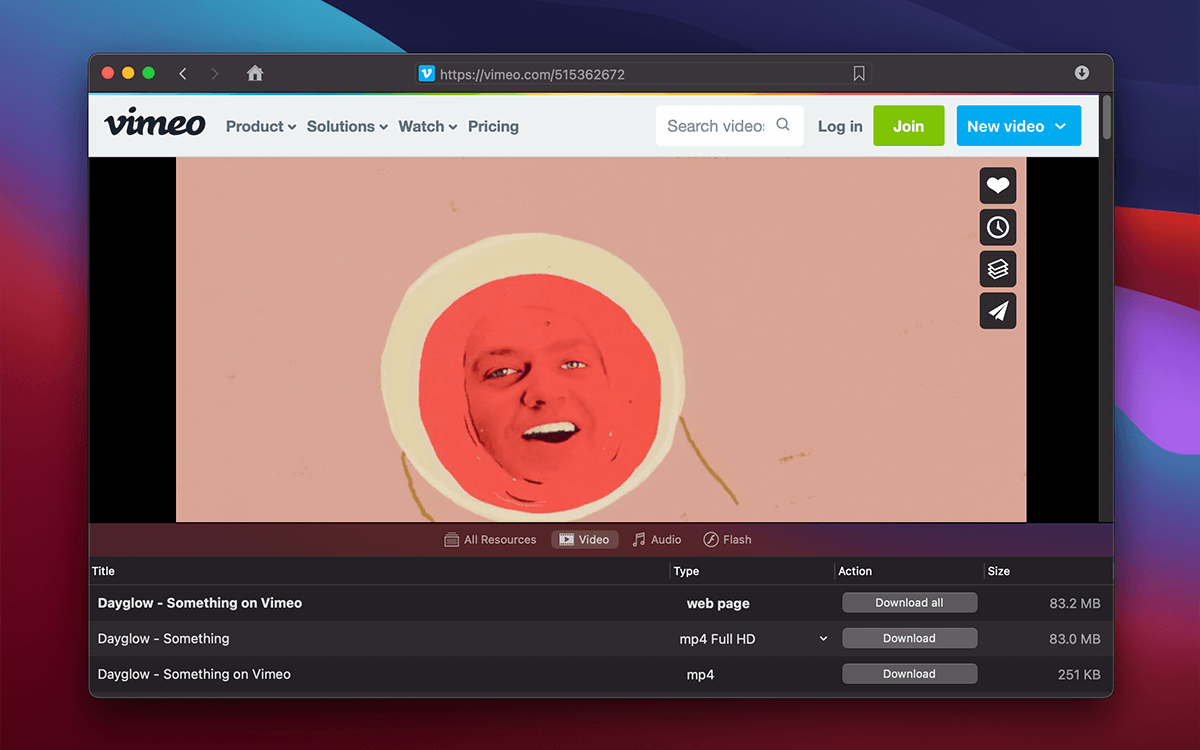Image resolution: width=1200 pixels, height=750 pixels.
Task: Click the "83.2 MB" size value
Action: pyautogui.click(x=1074, y=603)
